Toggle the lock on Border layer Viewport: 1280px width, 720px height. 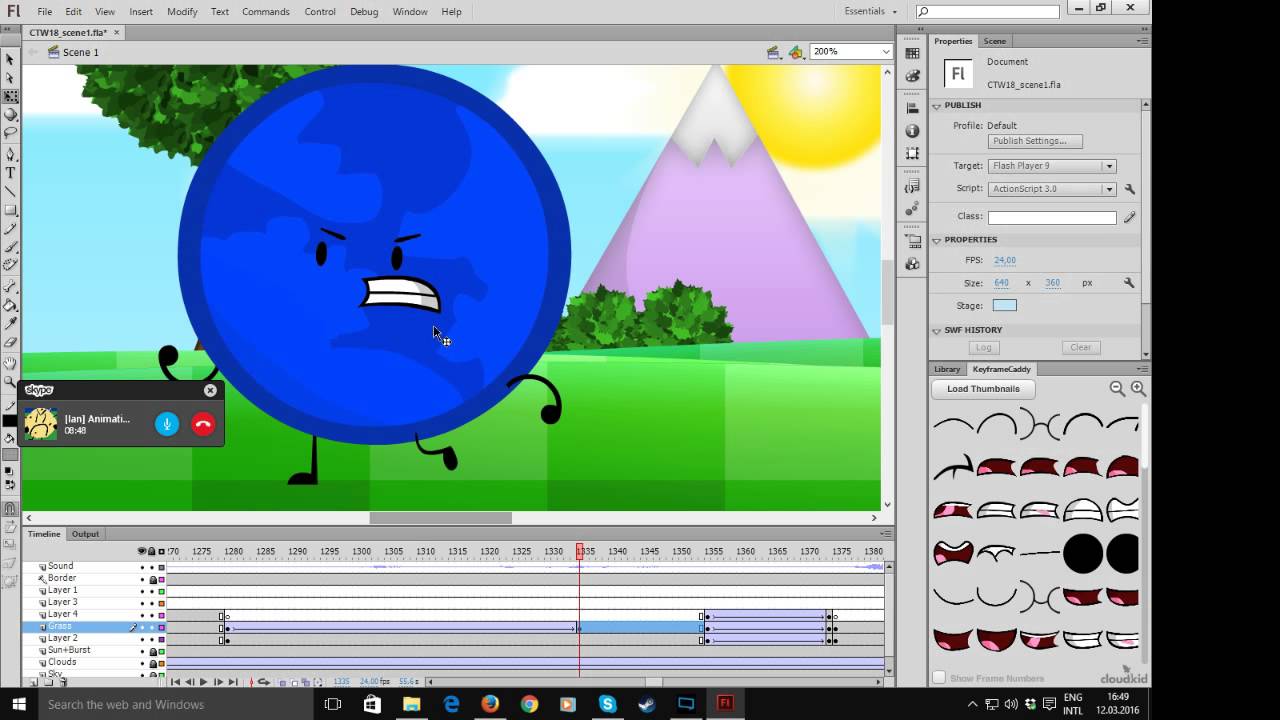click(x=152, y=579)
